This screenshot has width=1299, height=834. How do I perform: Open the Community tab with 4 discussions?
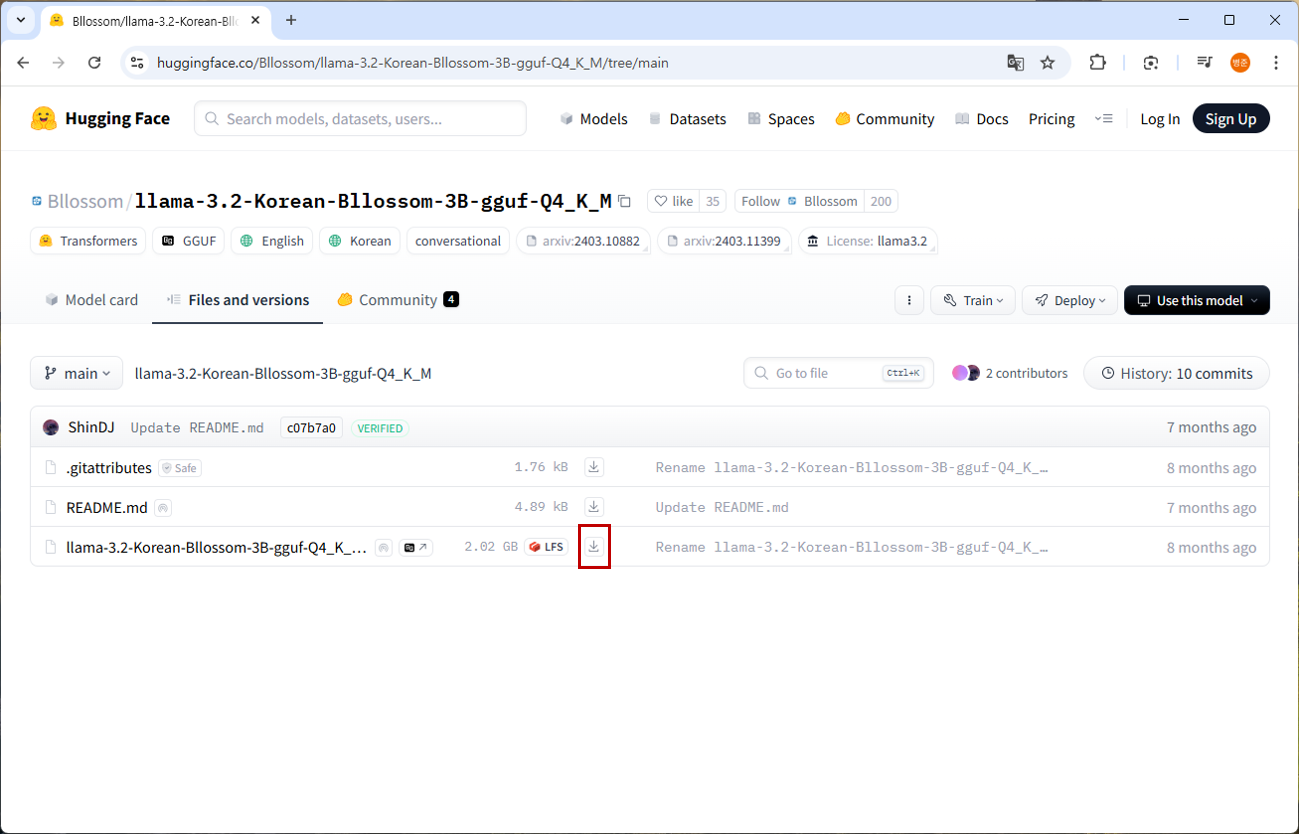(x=398, y=300)
